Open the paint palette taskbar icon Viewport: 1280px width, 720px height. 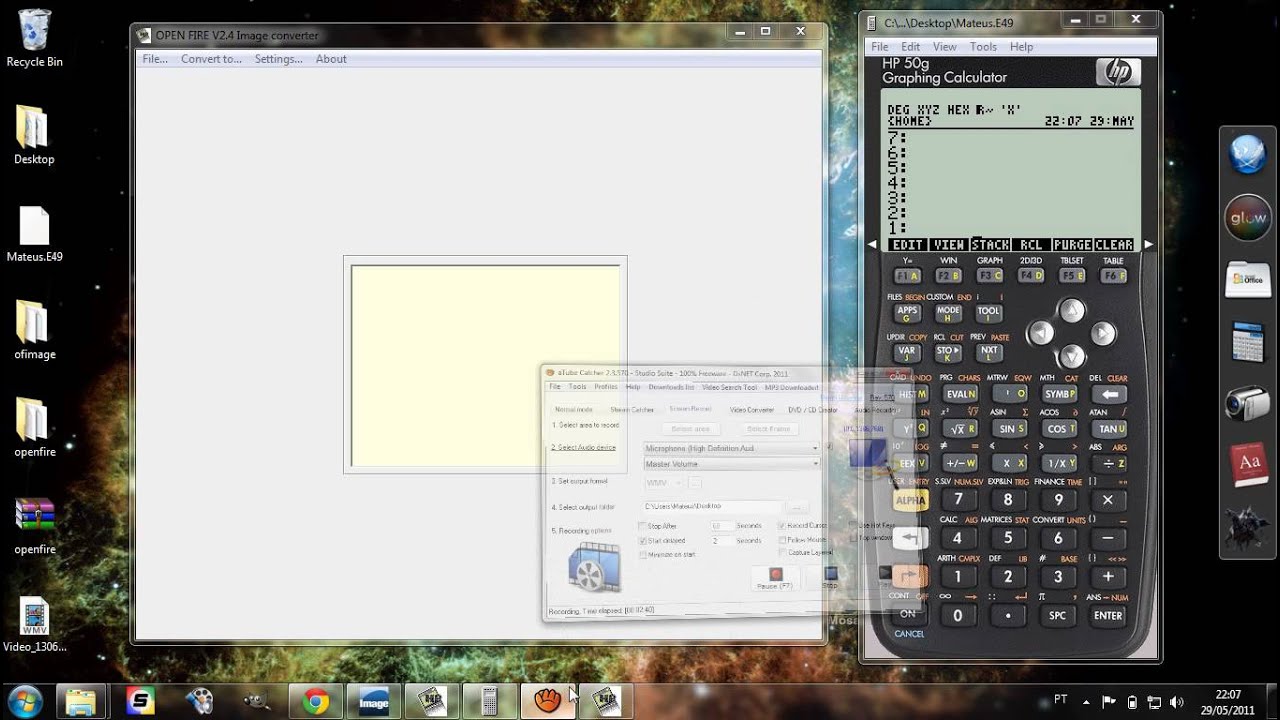pyautogui.click(x=199, y=702)
